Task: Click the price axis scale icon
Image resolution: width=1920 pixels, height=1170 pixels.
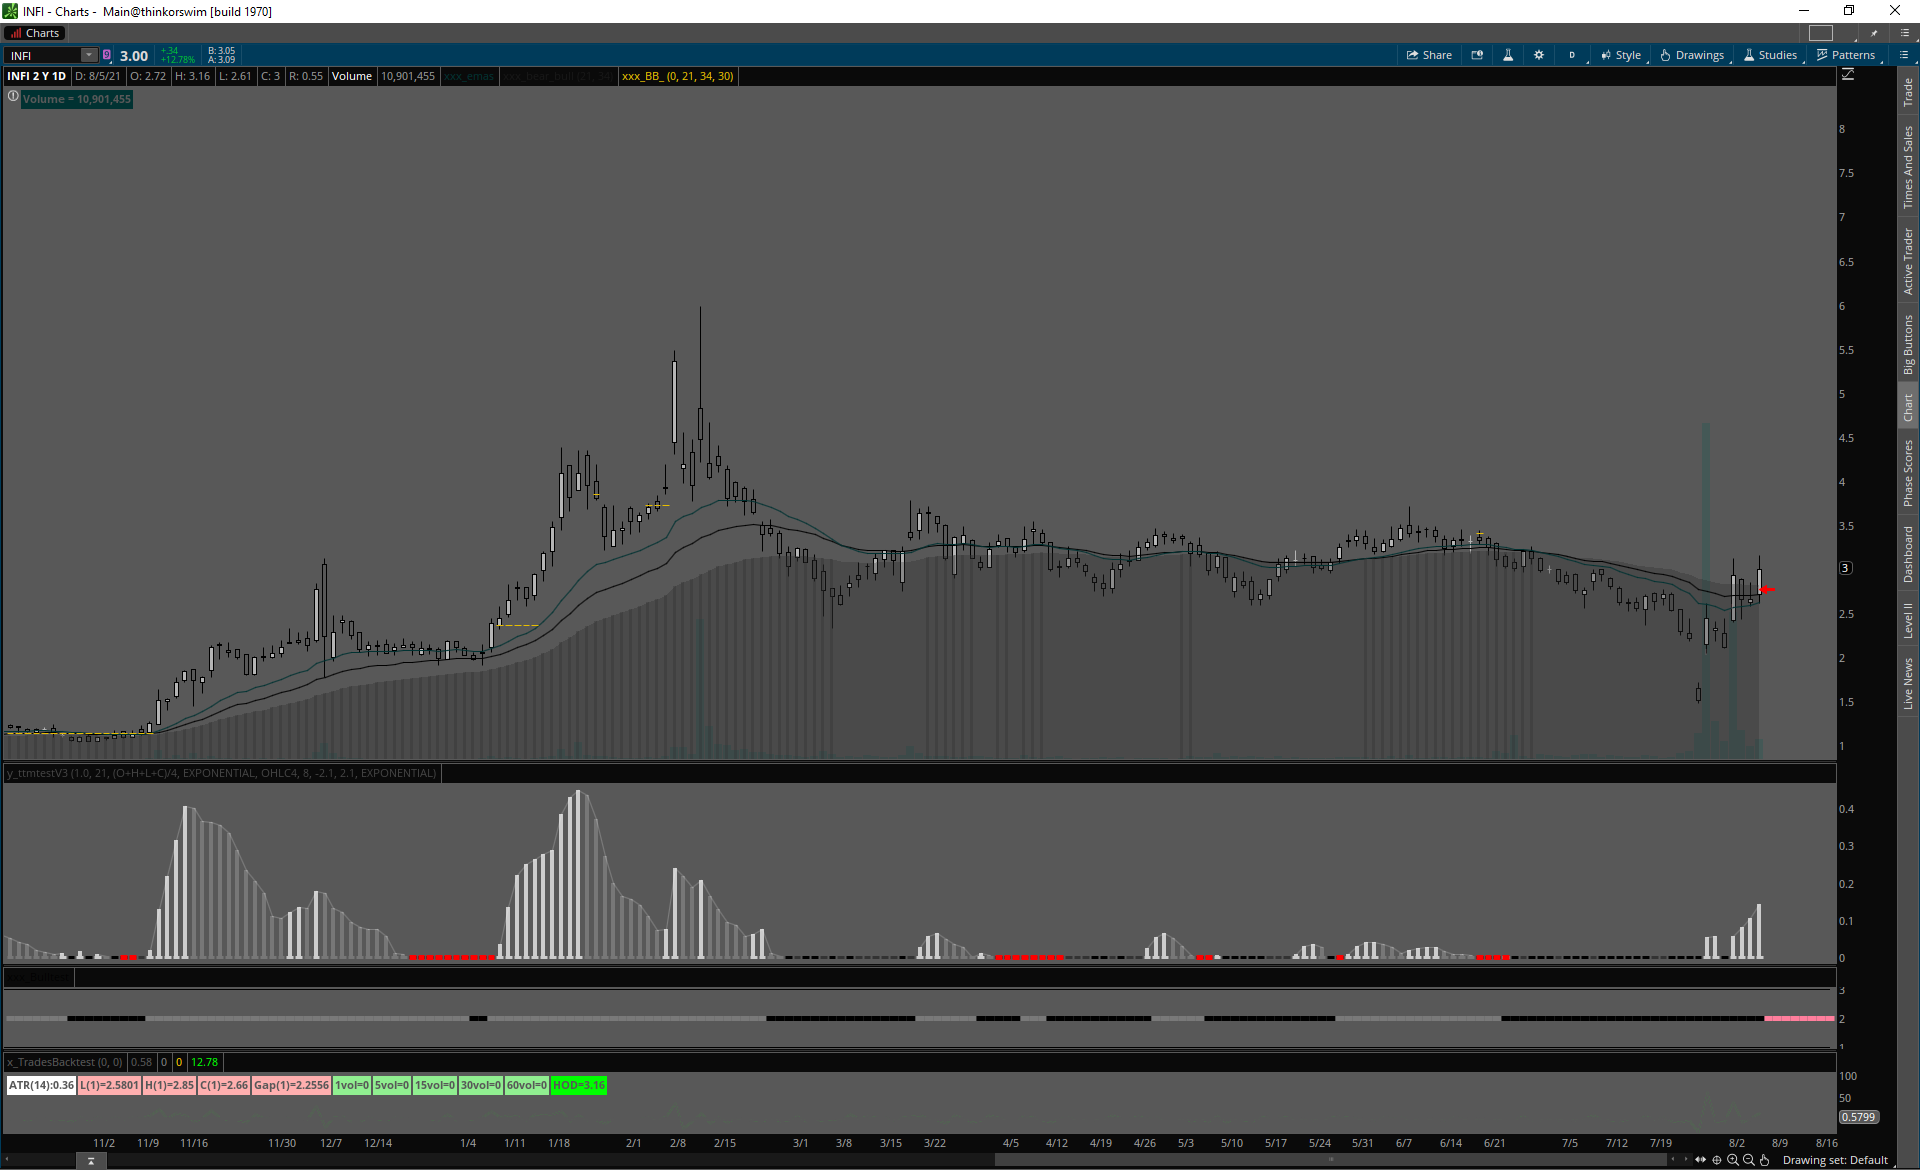Action: click(x=1848, y=75)
